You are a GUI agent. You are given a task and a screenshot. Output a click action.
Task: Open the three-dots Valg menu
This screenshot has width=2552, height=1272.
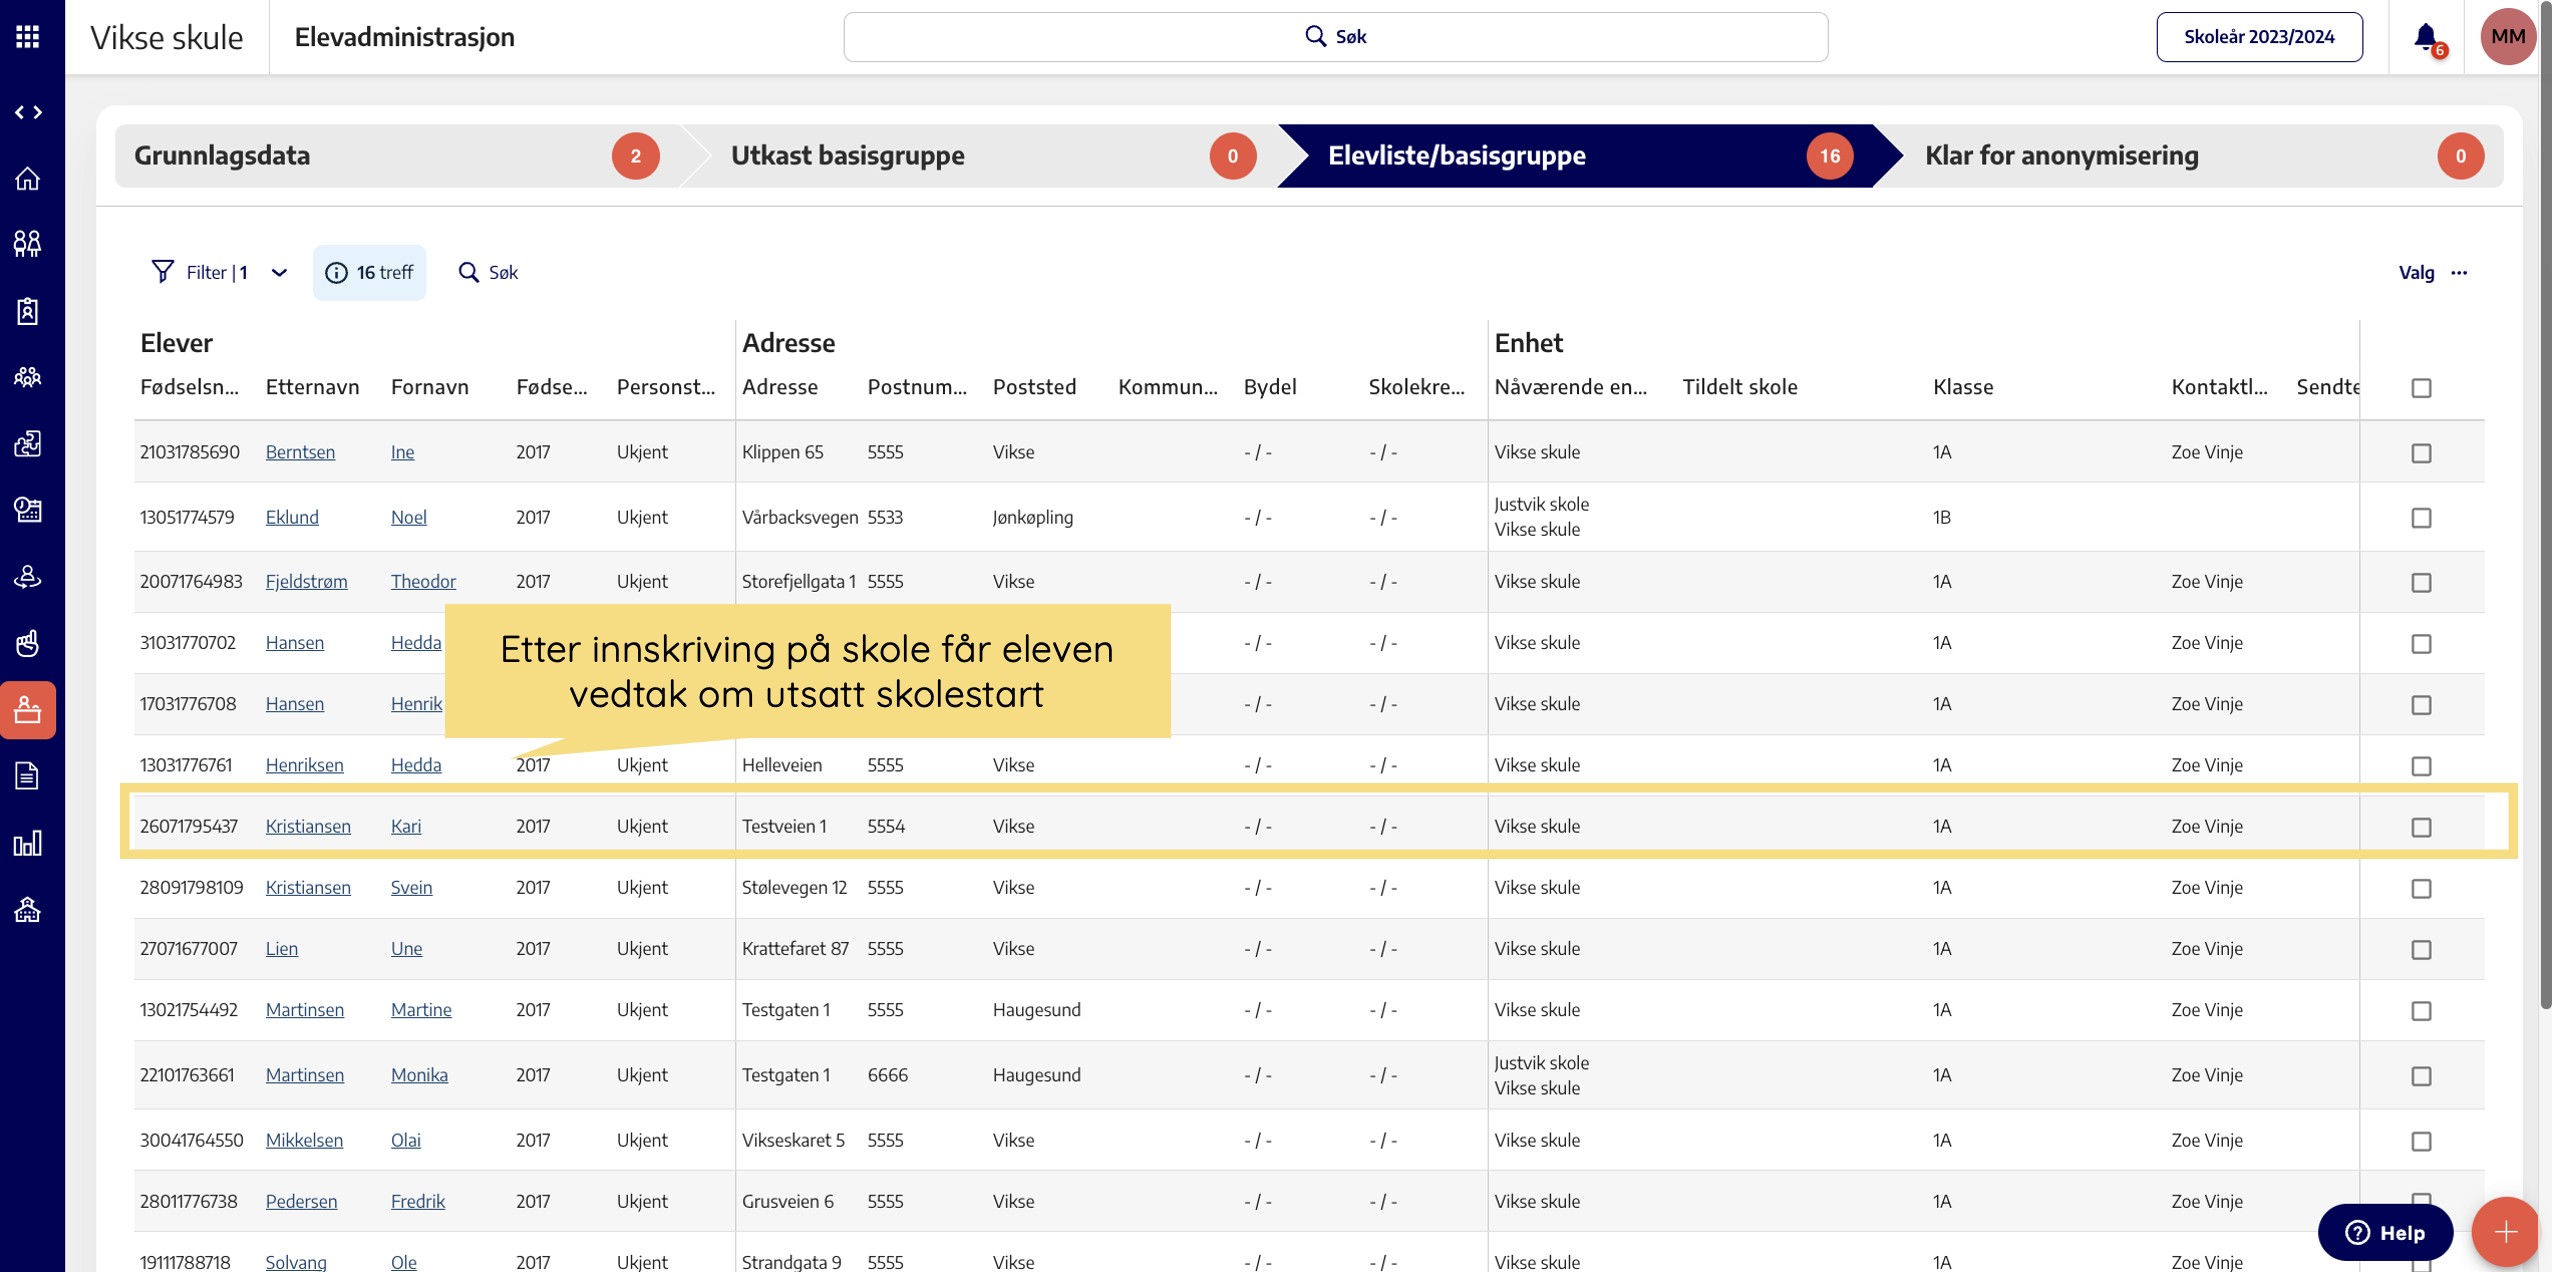coord(2459,273)
